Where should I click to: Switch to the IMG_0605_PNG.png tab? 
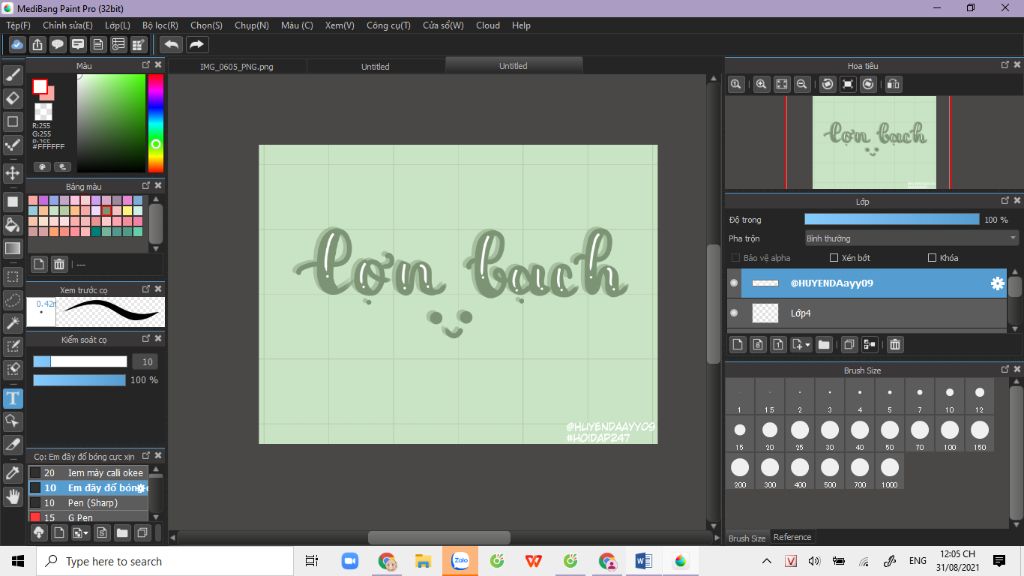(237, 67)
